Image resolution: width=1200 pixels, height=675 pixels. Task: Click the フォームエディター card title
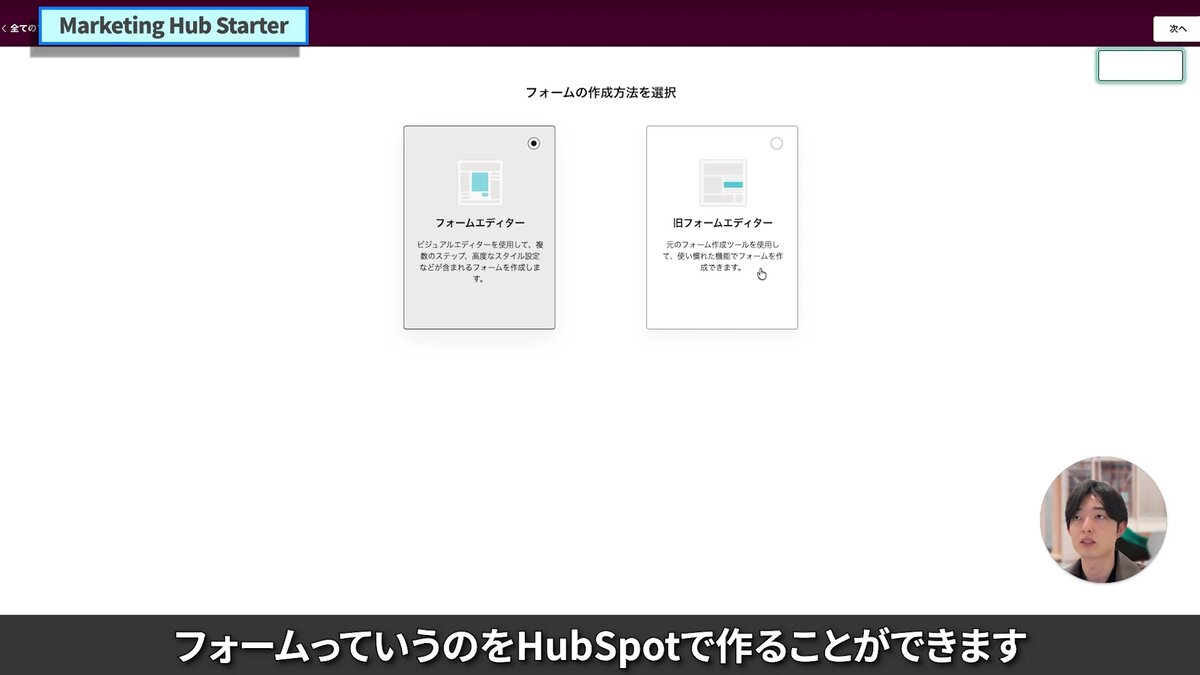479,223
